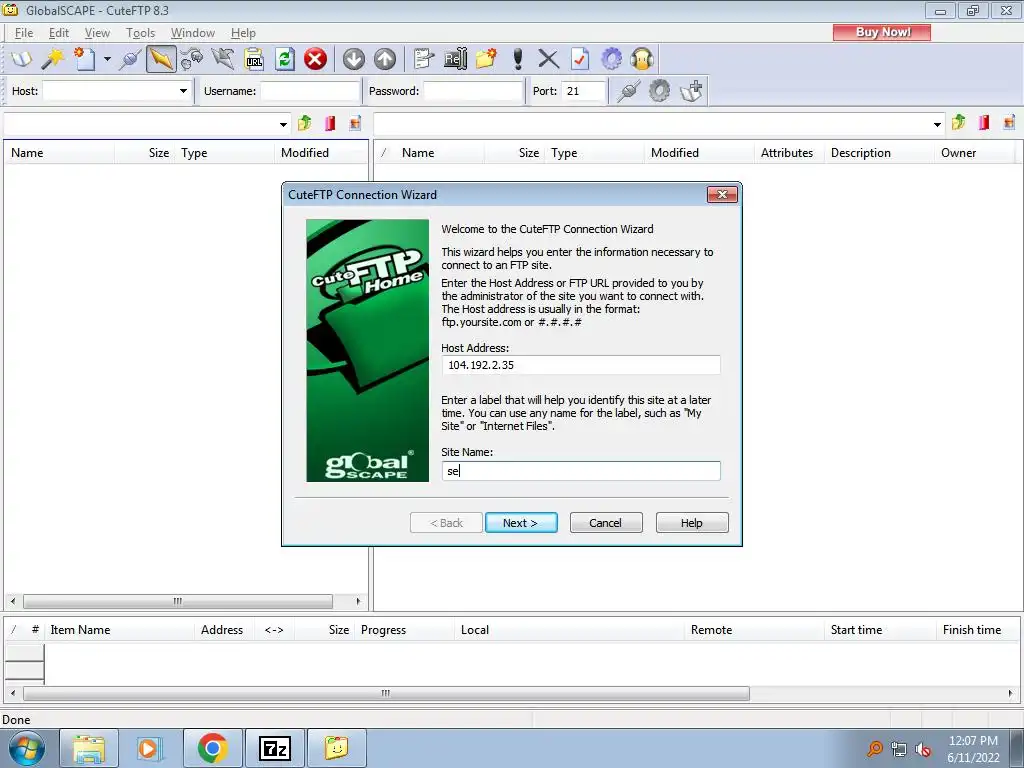1024x768 pixels.
Task: Toggle the Quick Connect bar lightning icon
Action: (x=161, y=59)
